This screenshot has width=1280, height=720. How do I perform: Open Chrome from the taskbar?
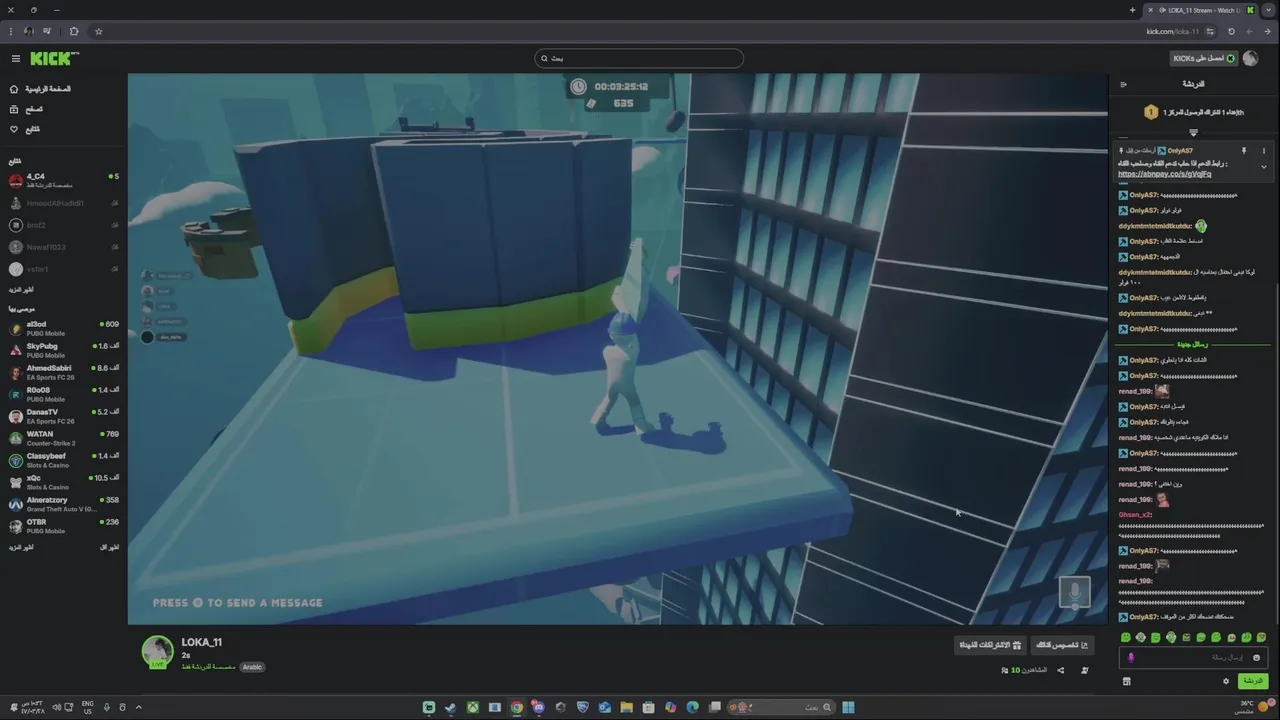[516, 707]
